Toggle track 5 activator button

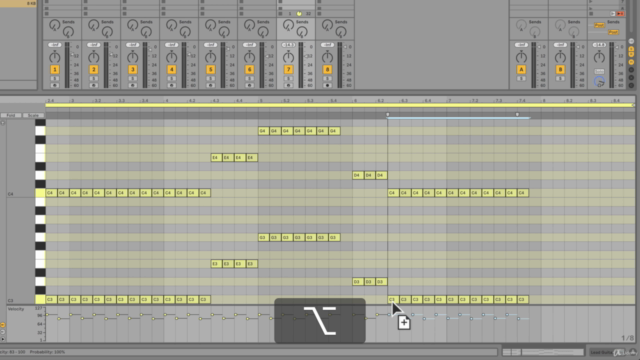coord(211,69)
